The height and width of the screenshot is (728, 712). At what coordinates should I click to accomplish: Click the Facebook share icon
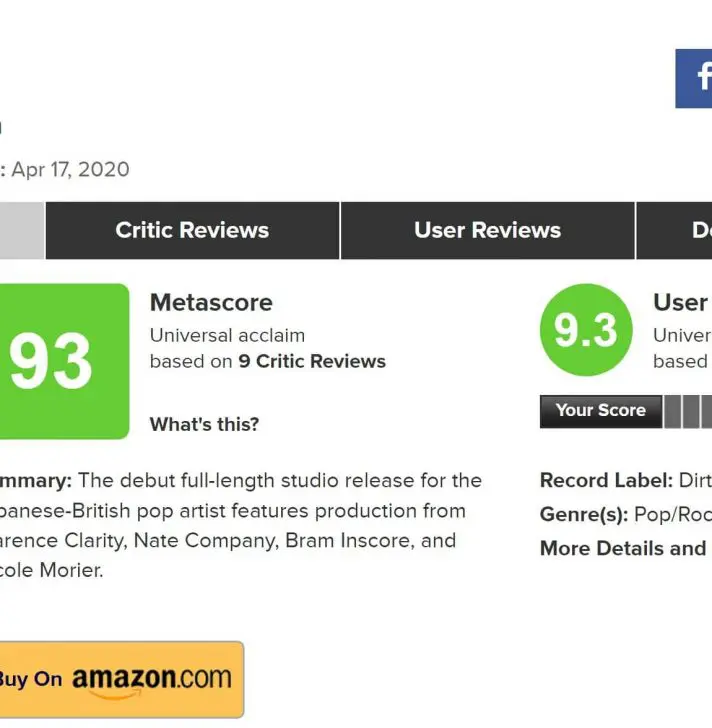[x=695, y=78]
